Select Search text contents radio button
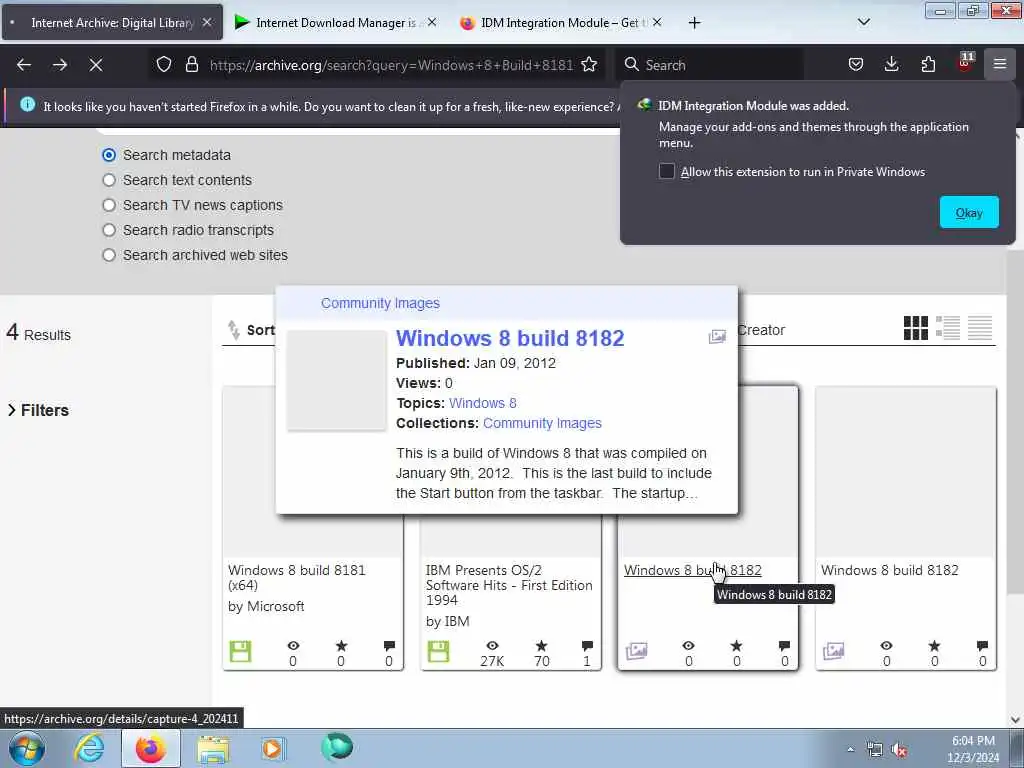1024x768 pixels. (109, 180)
